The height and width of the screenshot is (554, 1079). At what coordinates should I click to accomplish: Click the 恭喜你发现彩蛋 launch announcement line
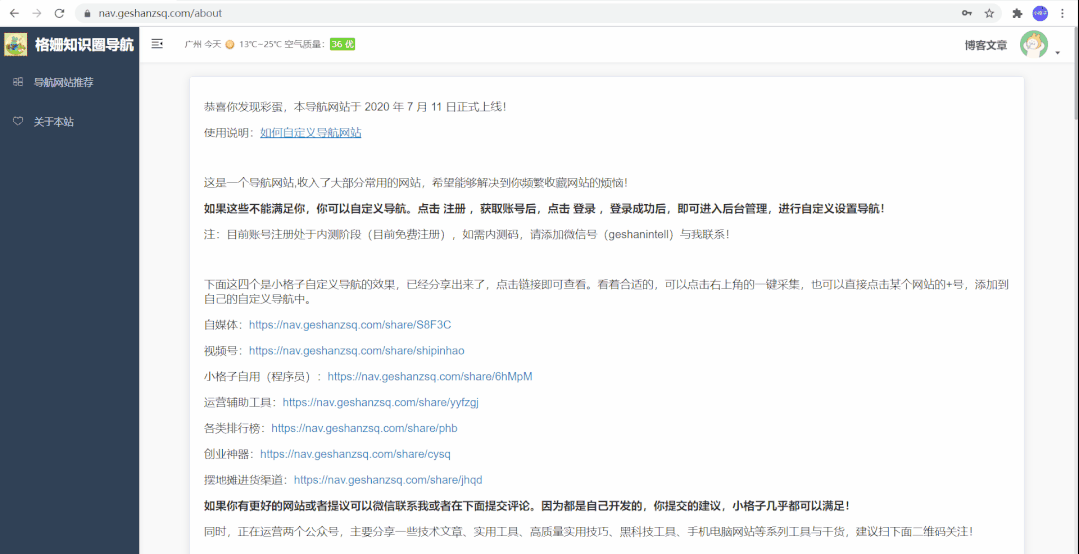click(356, 107)
